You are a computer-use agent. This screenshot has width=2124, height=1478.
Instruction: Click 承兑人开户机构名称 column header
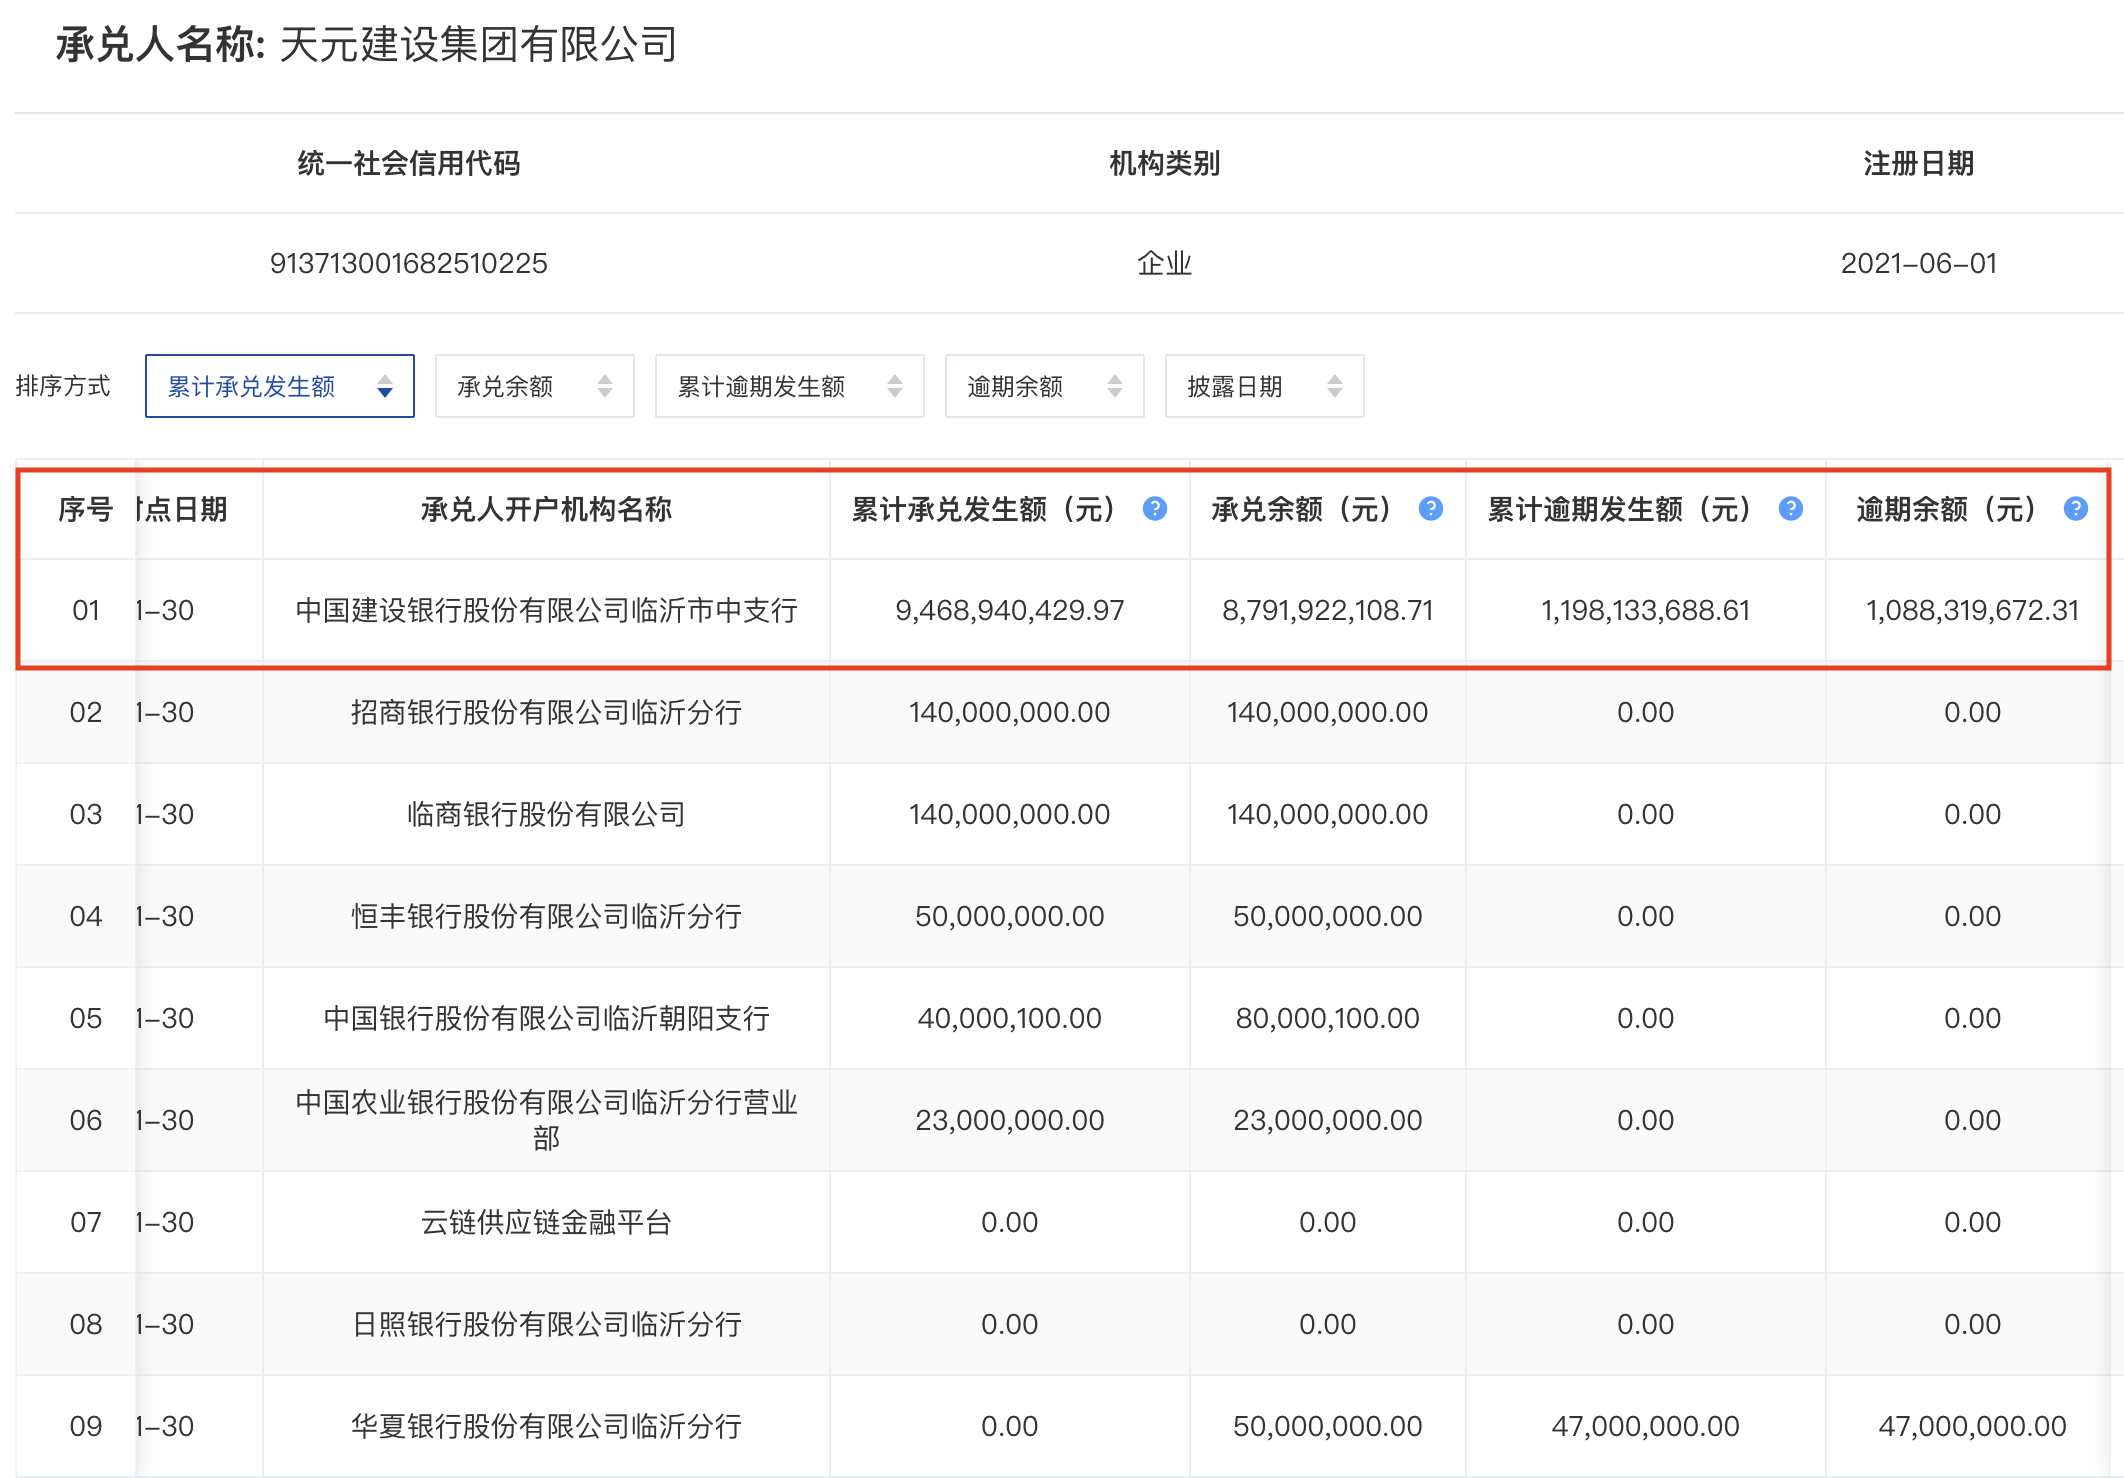tap(546, 510)
